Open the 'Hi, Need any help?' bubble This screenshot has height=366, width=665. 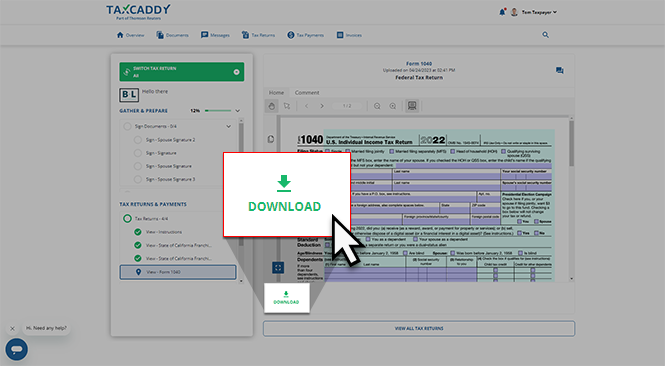coord(46,328)
